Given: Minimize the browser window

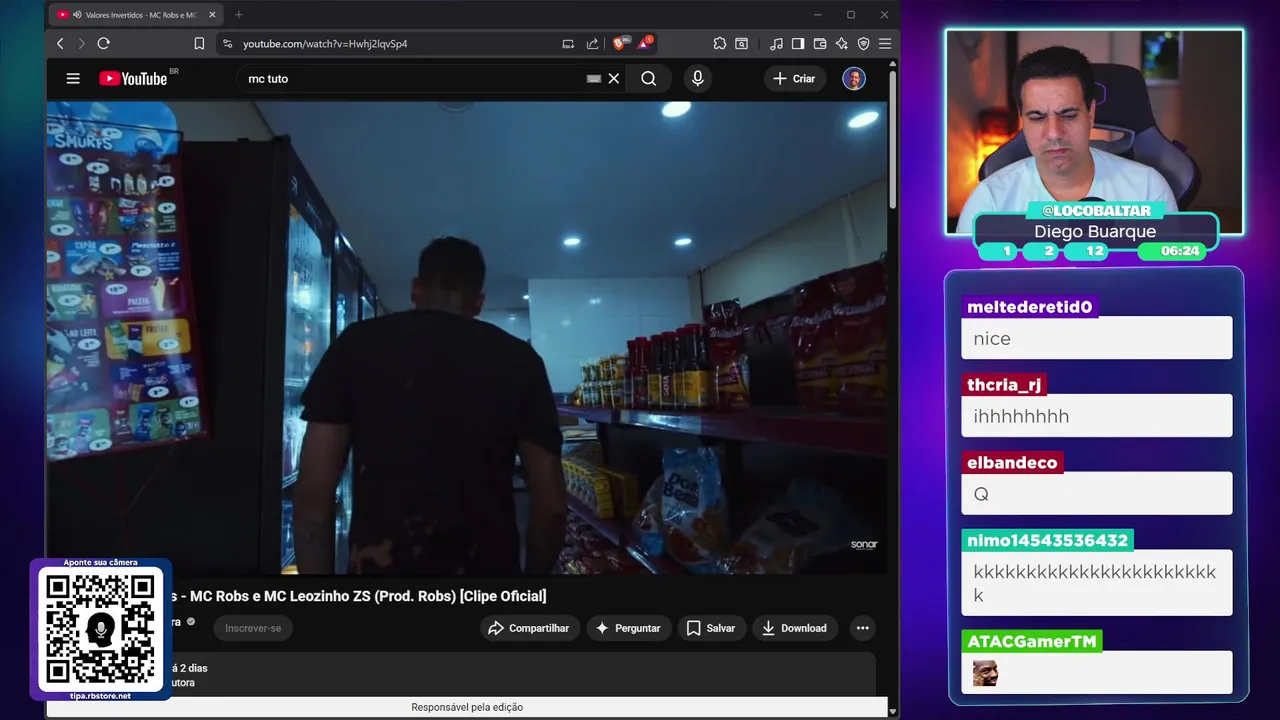Looking at the screenshot, I should pos(818,15).
